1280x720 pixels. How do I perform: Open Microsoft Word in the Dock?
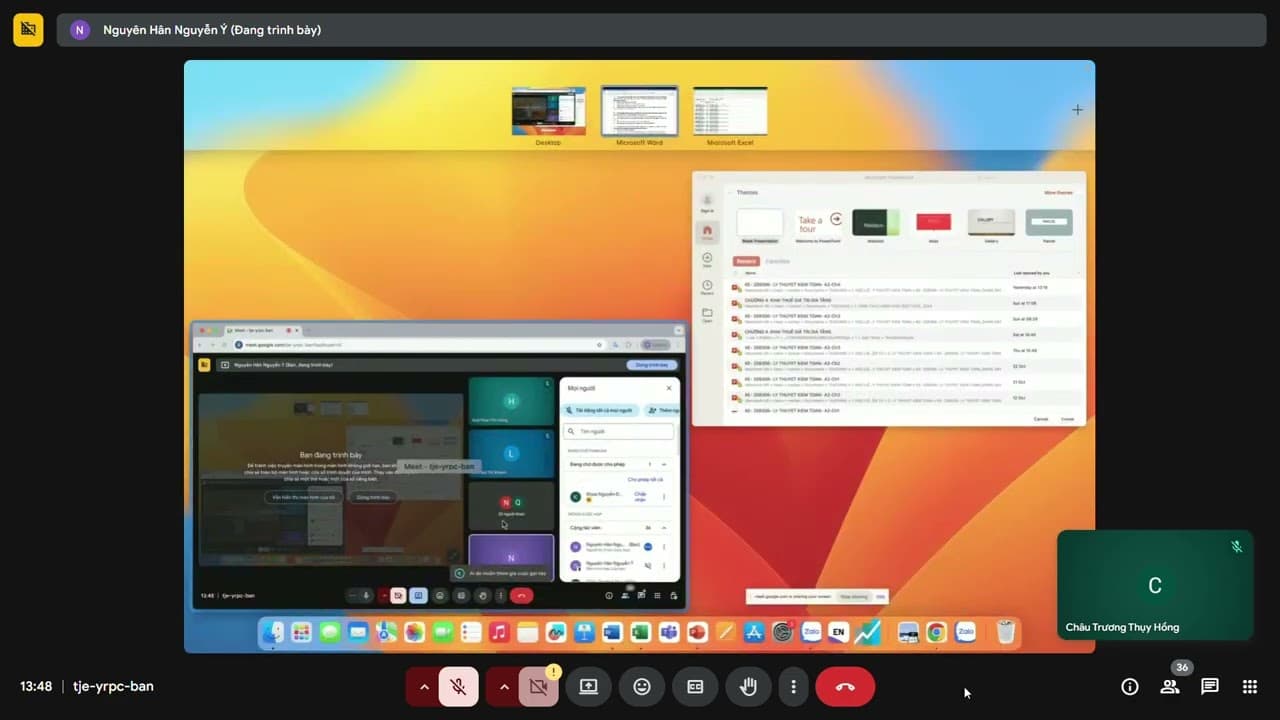coord(612,632)
